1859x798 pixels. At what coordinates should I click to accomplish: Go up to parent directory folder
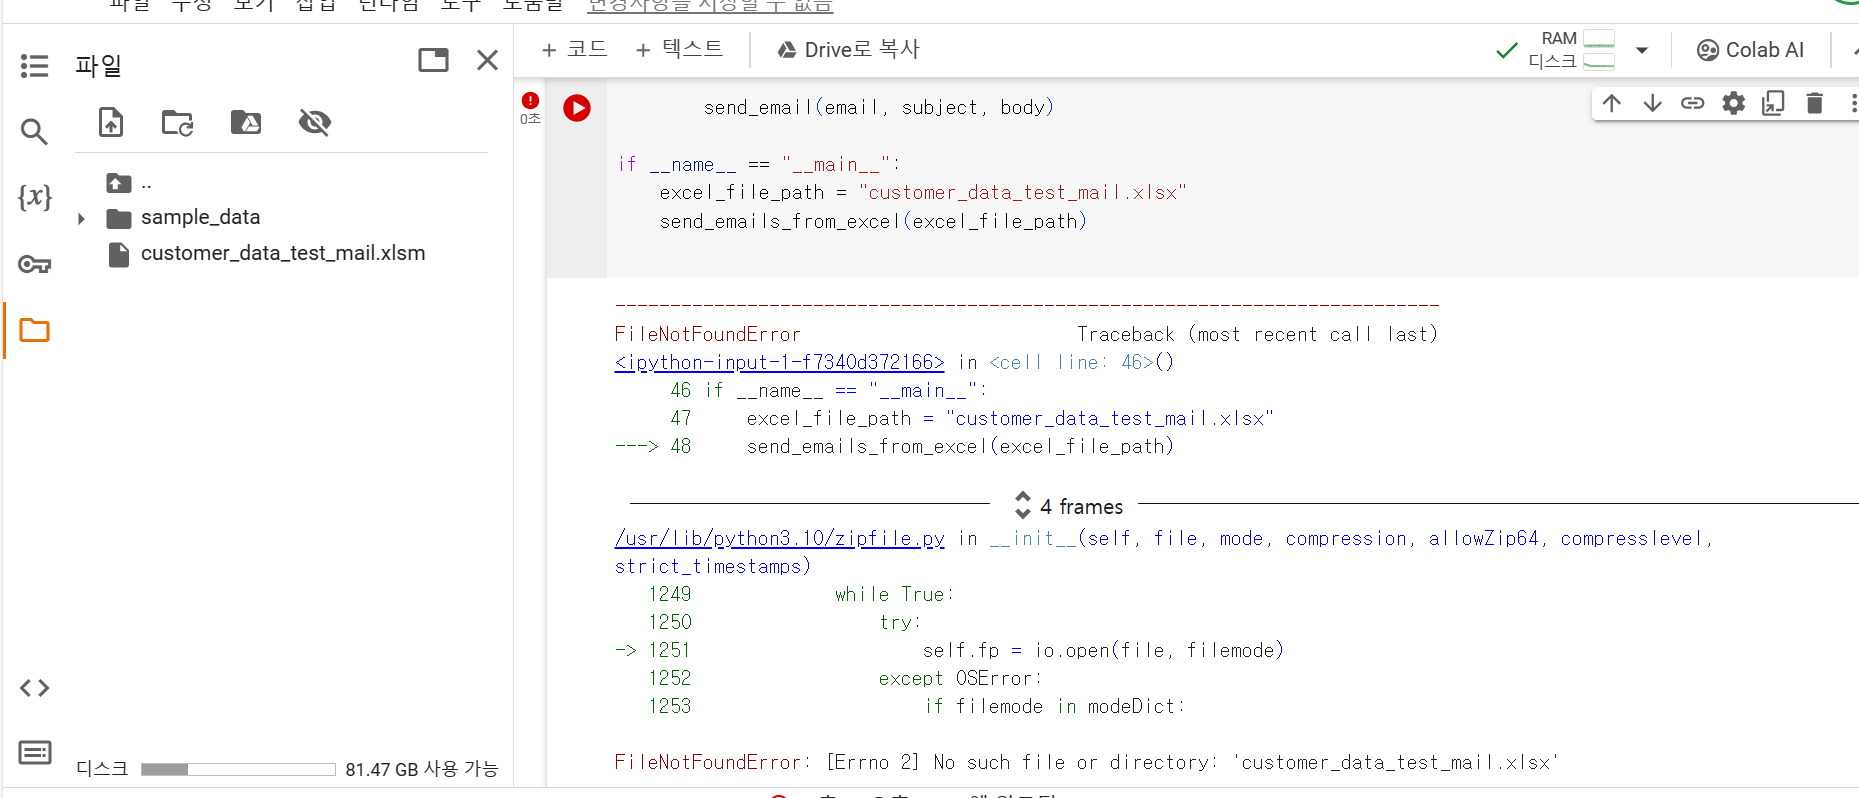click(x=119, y=183)
